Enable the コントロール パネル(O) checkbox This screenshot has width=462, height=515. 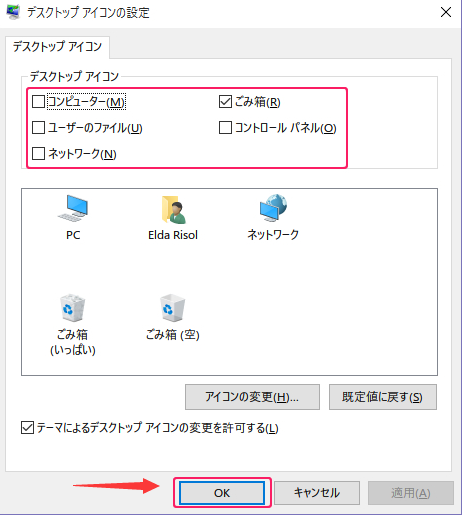[x=225, y=128]
